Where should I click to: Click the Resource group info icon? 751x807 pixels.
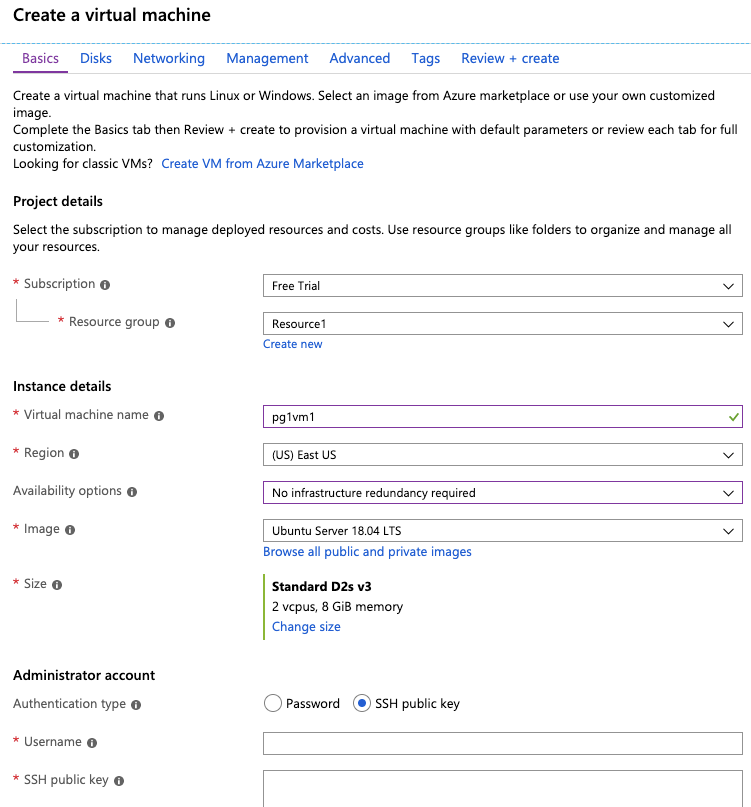tap(170, 323)
